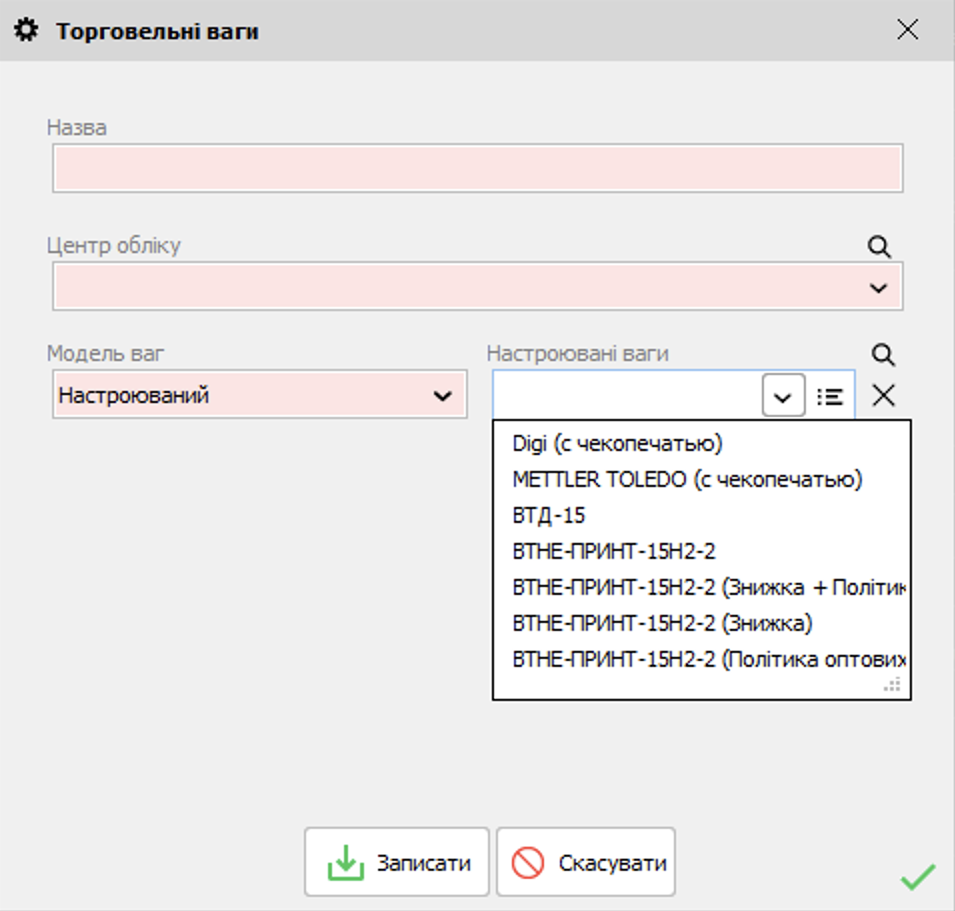Click into the Назва text field
The height and width of the screenshot is (911, 955).
(477, 168)
